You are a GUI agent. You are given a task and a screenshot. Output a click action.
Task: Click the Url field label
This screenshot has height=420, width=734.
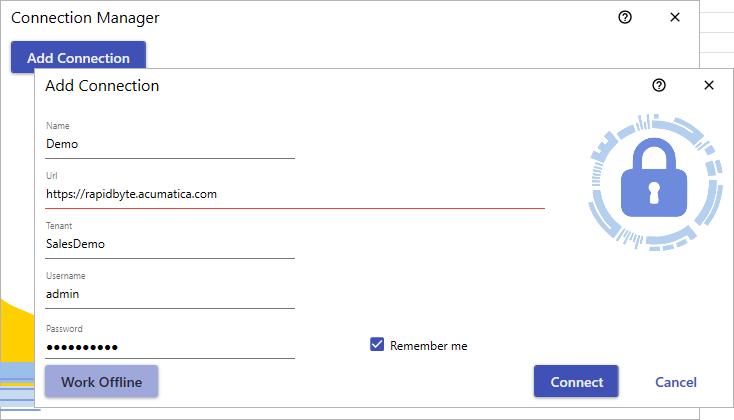point(51,176)
